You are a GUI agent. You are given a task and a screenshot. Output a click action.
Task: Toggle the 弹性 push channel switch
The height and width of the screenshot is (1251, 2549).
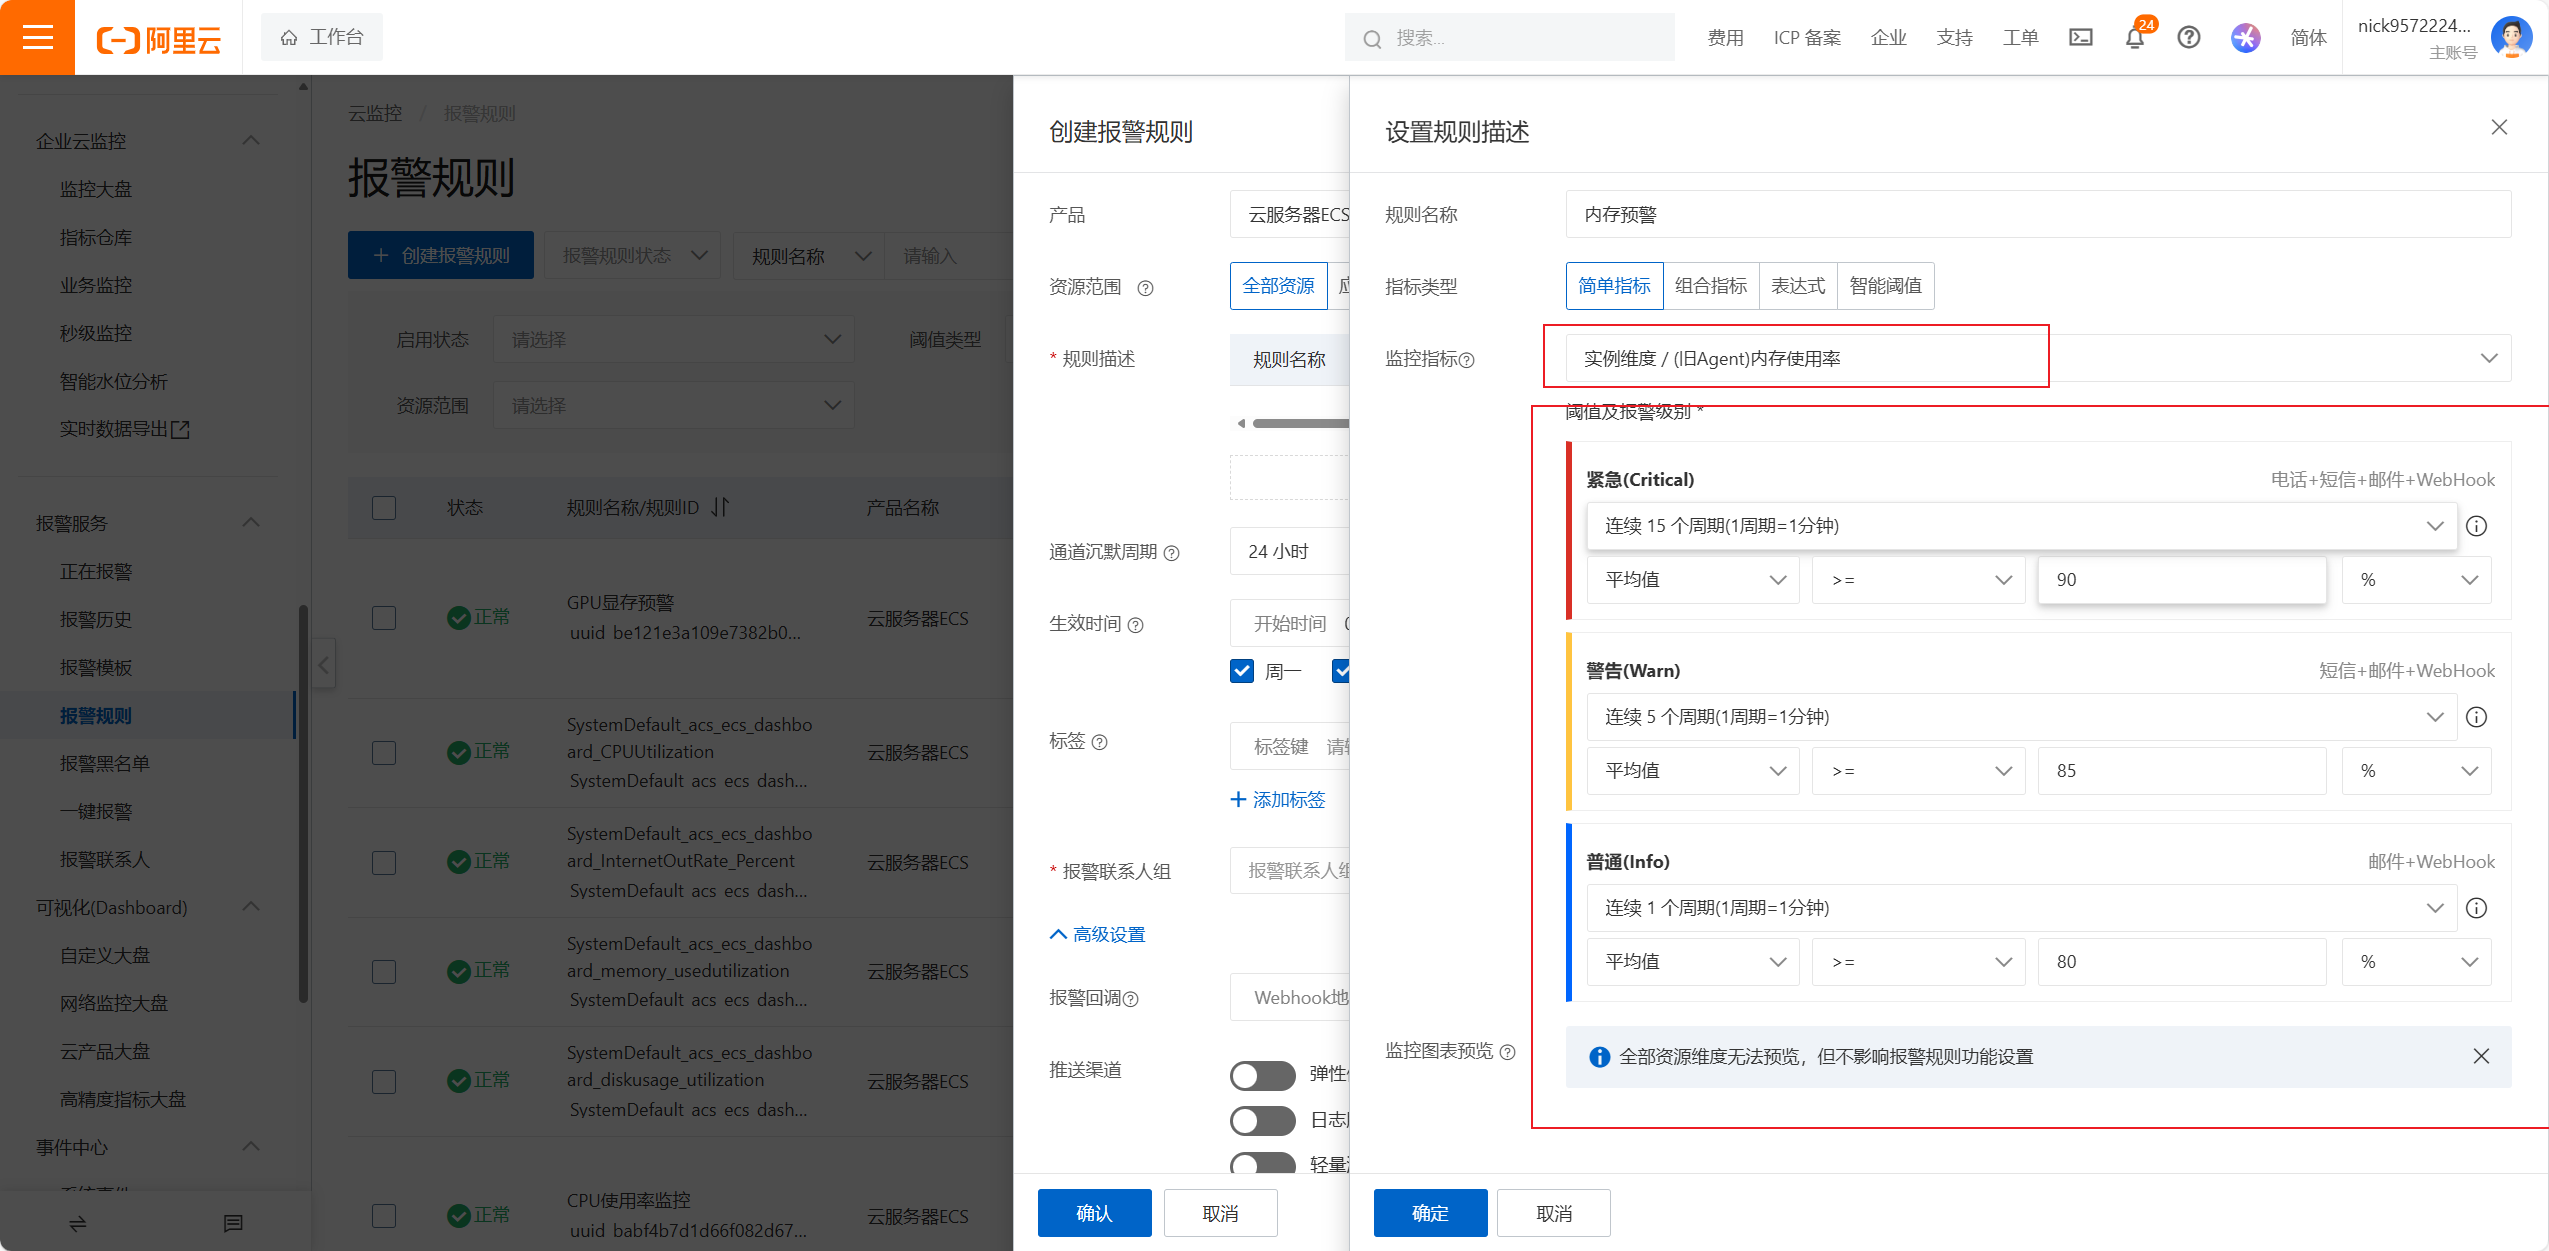[x=1262, y=1075]
